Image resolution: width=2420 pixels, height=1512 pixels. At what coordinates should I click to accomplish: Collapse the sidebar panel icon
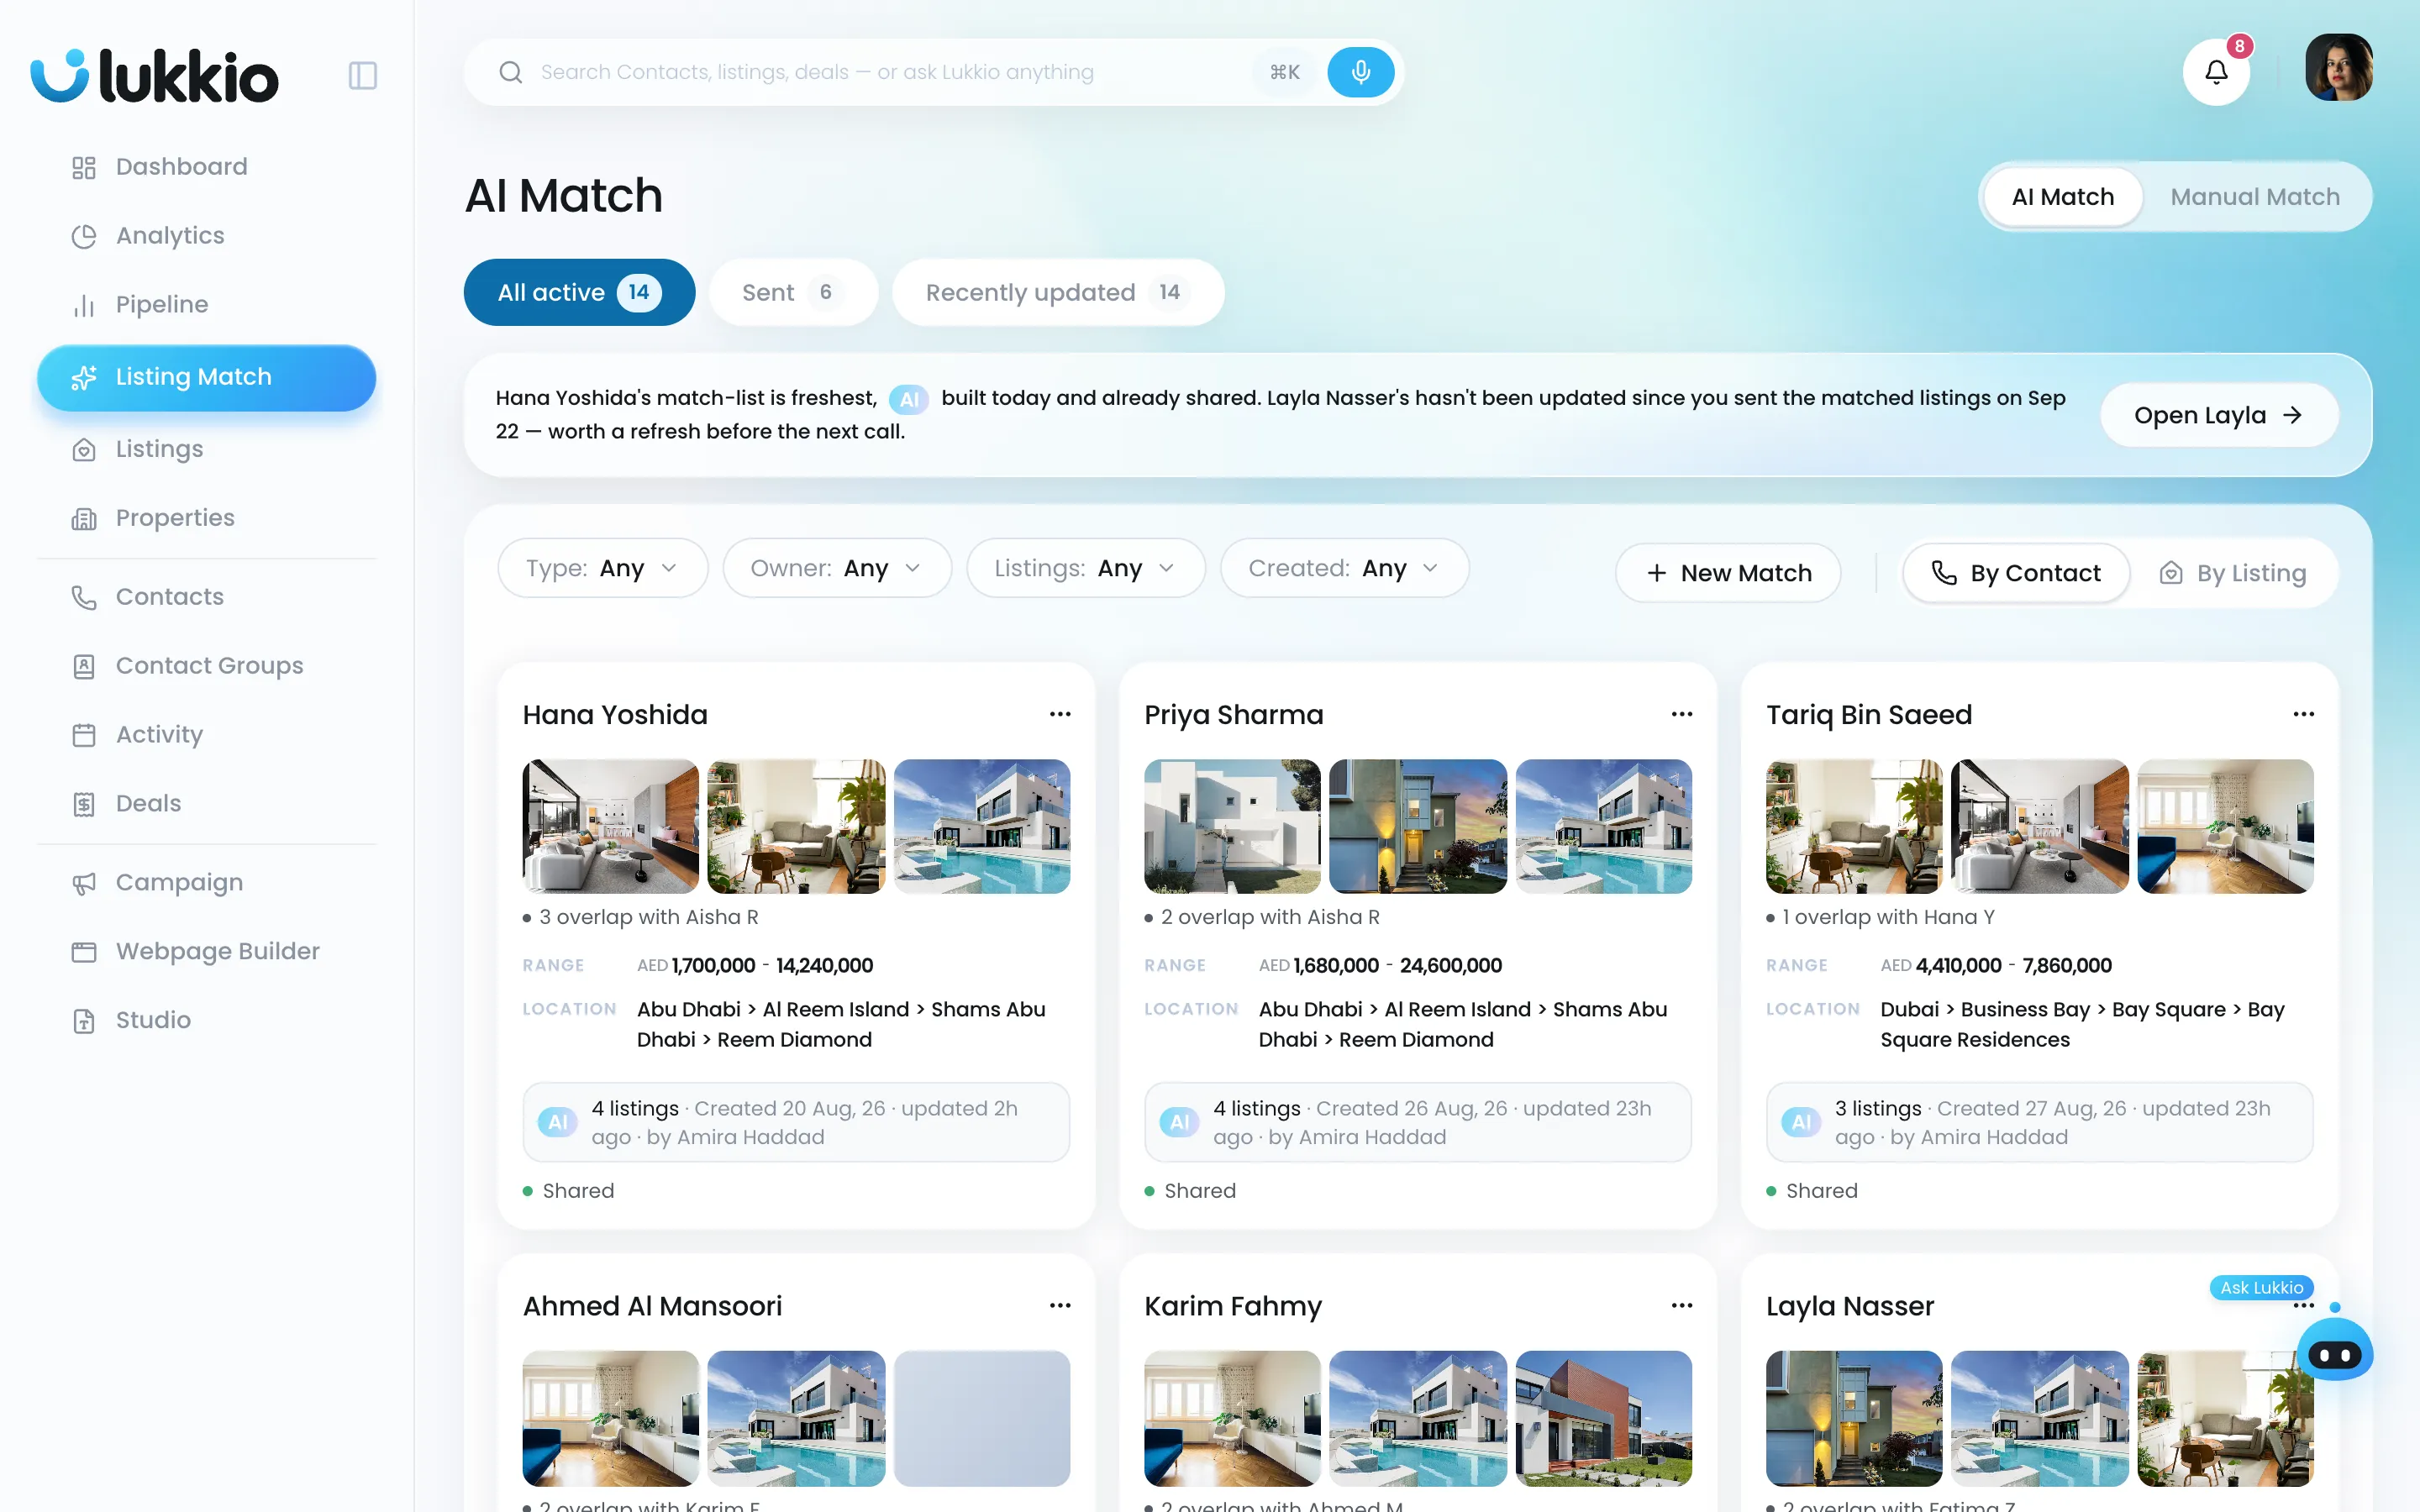tap(362, 75)
